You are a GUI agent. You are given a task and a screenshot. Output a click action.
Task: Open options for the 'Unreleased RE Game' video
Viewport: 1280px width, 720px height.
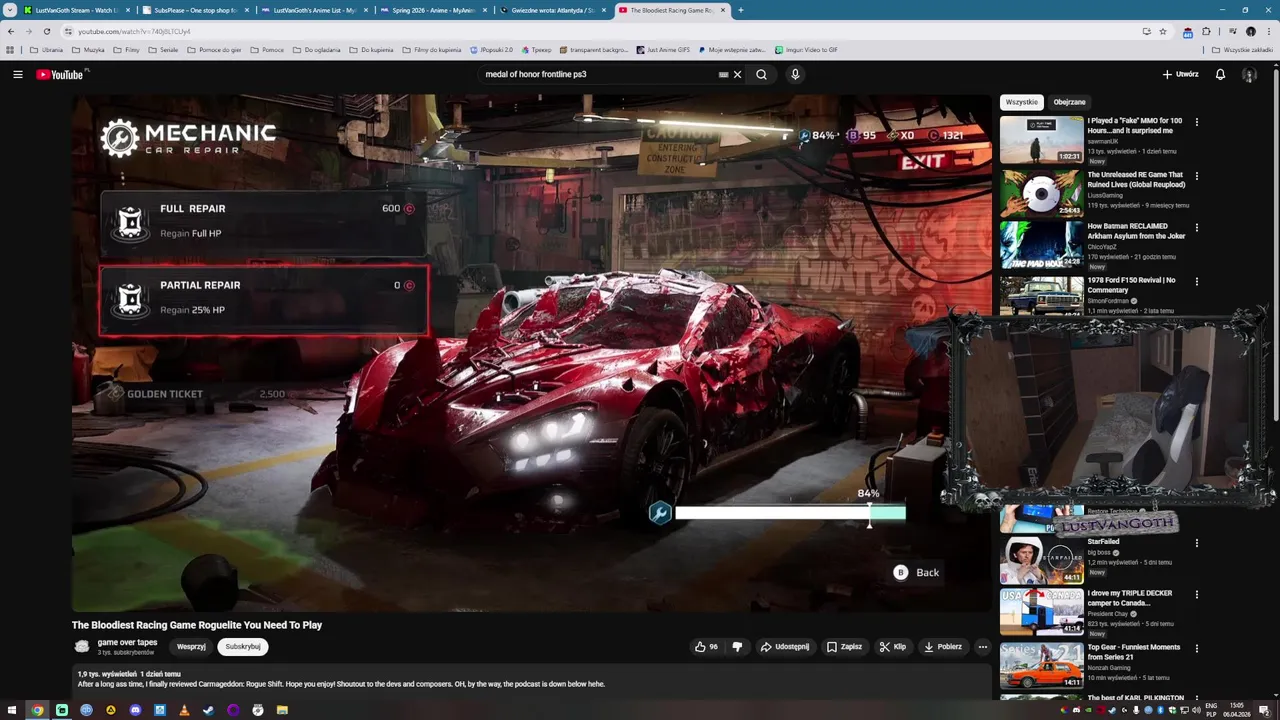pyautogui.click(x=1197, y=176)
